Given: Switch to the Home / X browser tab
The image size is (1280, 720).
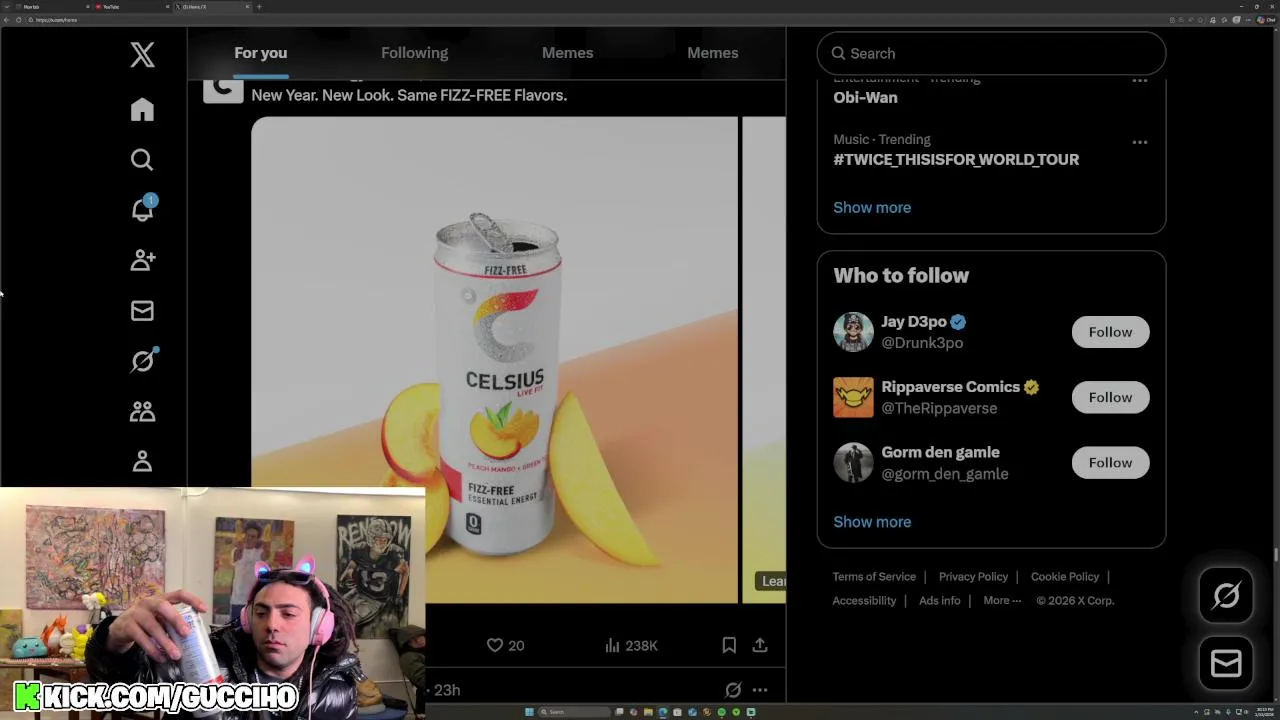Looking at the screenshot, I should point(212,7).
